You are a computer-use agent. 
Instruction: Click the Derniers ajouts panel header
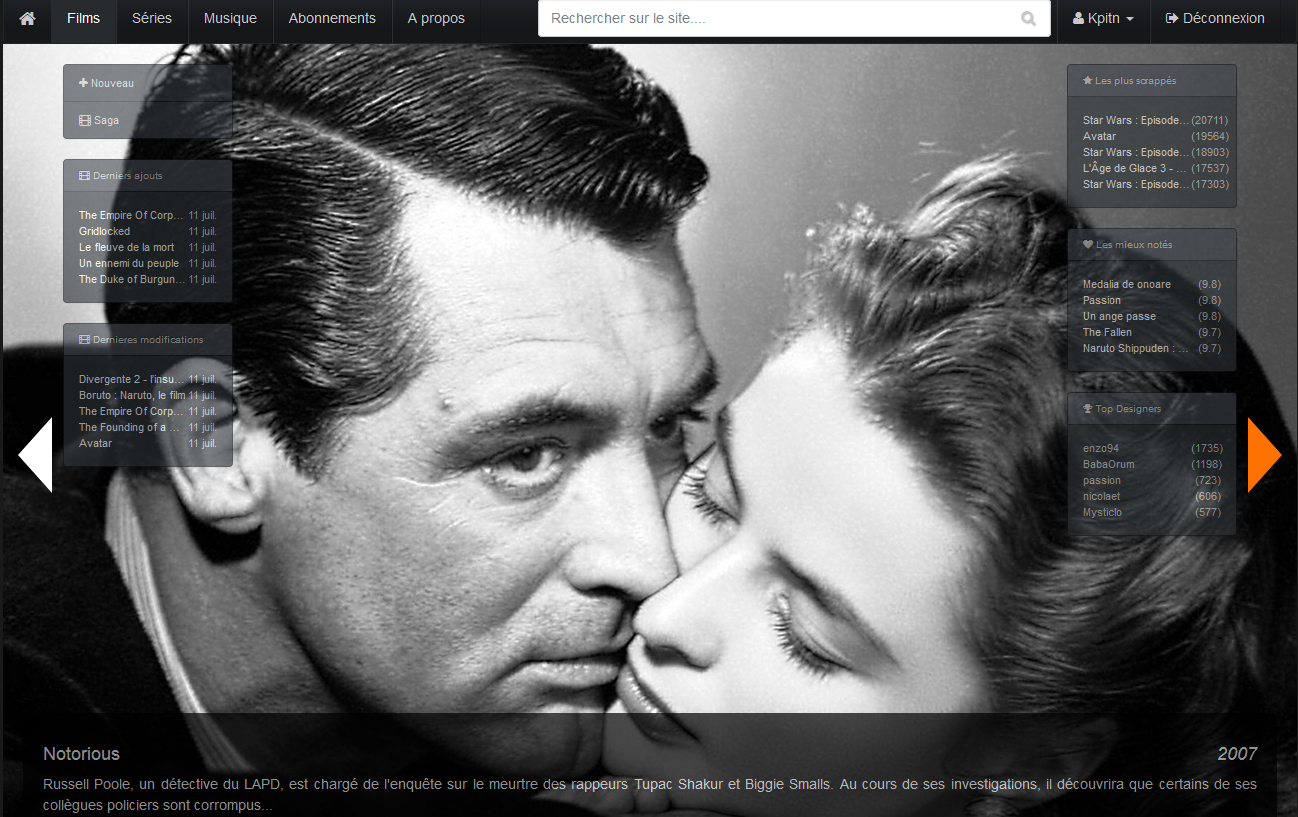[x=148, y=176]
